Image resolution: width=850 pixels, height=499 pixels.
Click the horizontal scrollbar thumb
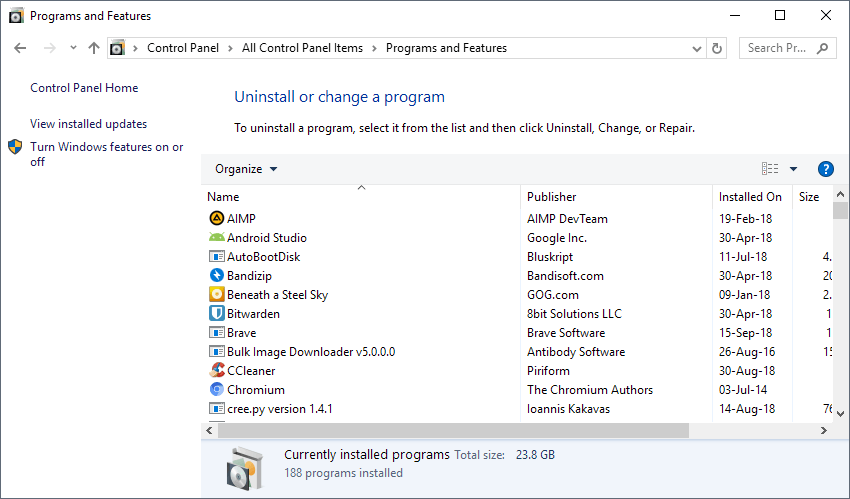pos(453,431)
